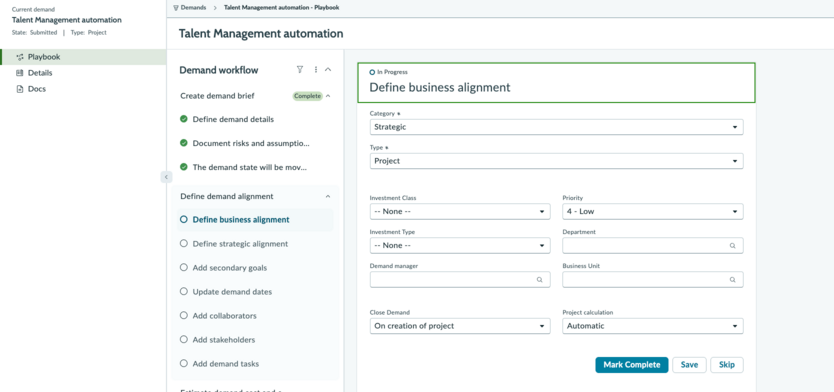Click the Demand manager search icon
This screenshot has height=392, width=834.
click(539, 280)
